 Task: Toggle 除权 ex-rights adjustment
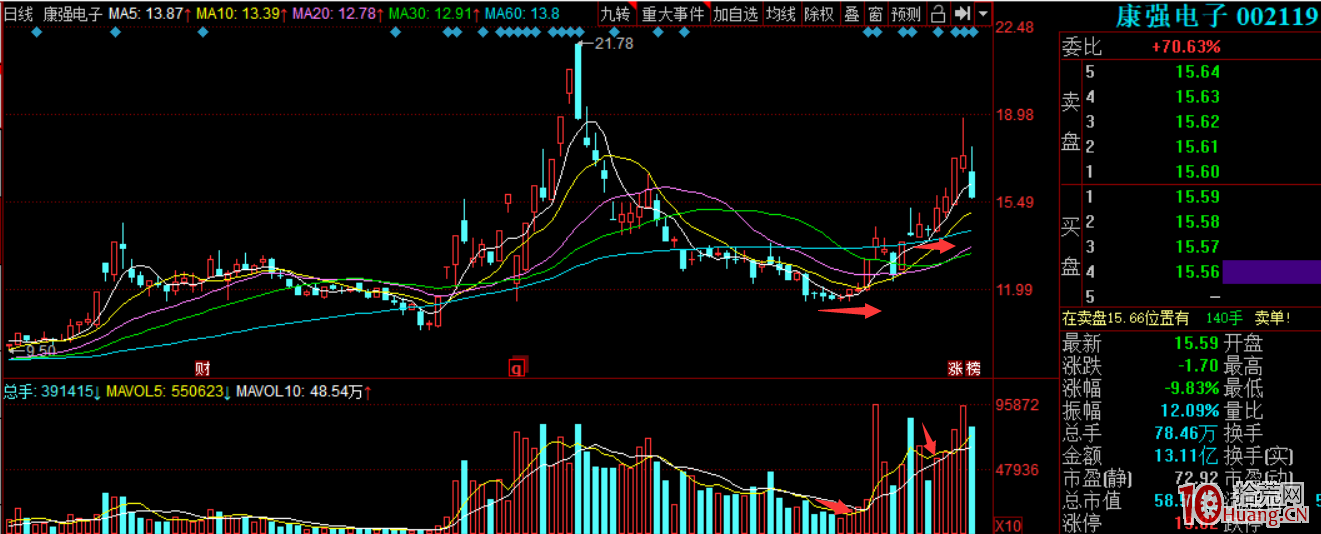coord(820,14)
